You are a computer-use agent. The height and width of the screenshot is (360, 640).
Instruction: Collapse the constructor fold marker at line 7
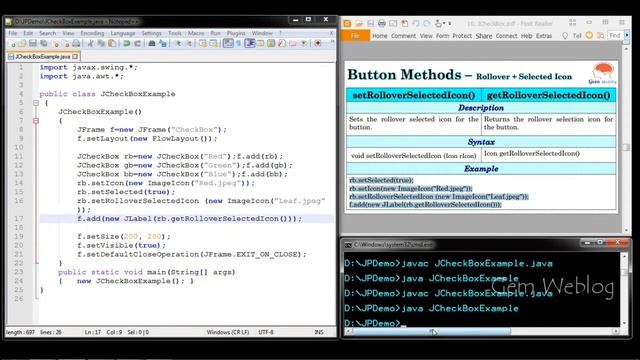point(36,121)
